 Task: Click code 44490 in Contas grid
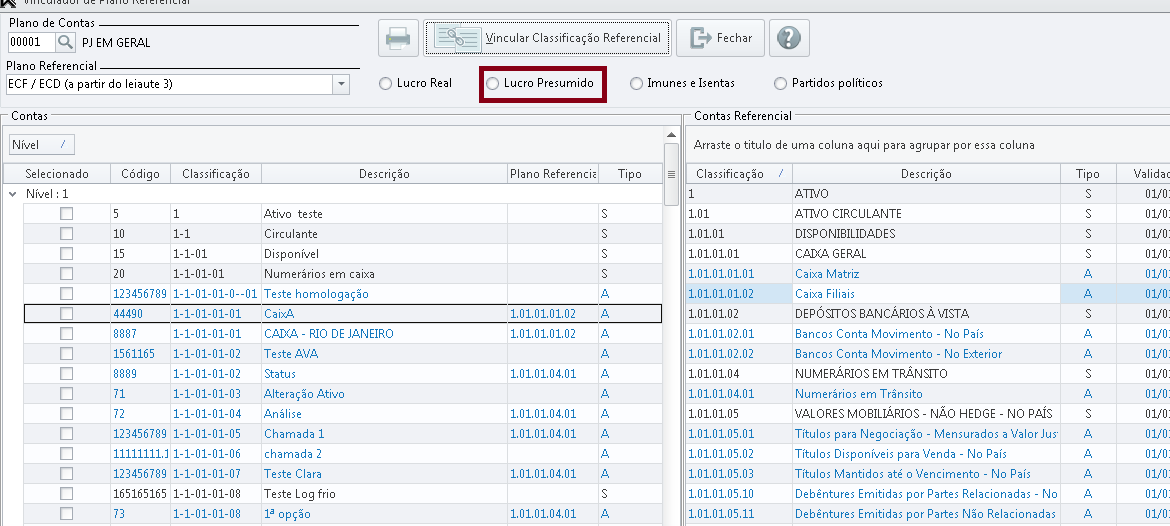coord(128,314)
